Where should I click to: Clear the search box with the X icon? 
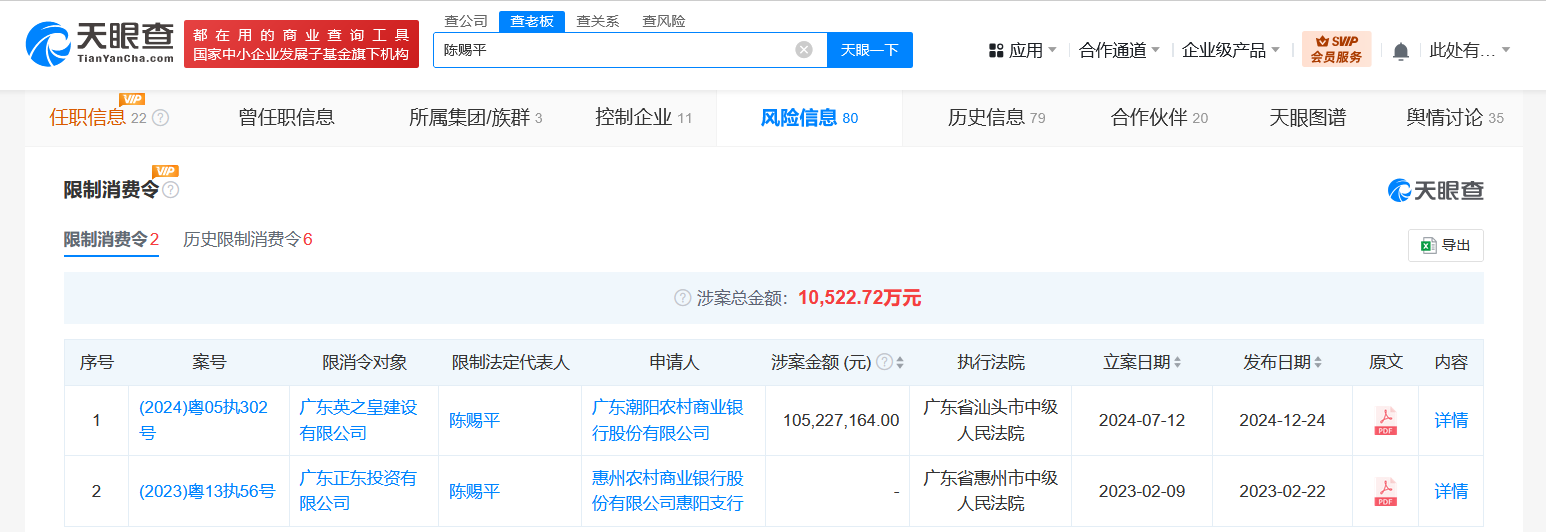tap(804, 50)
